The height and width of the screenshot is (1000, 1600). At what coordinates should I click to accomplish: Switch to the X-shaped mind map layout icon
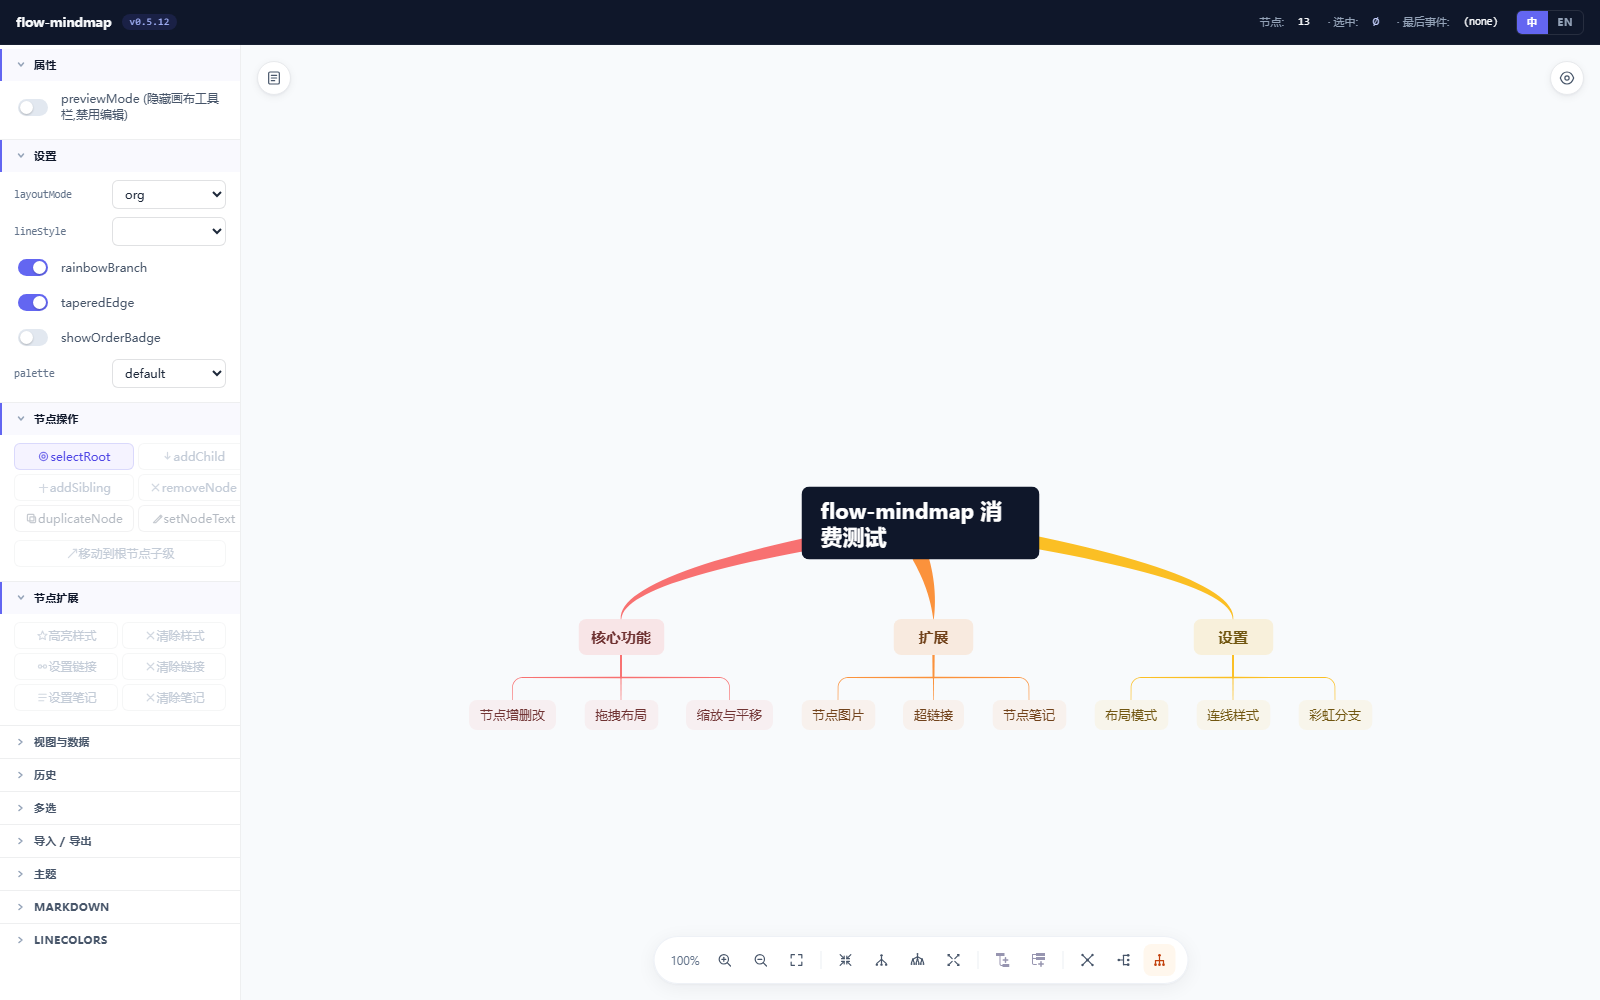1087,960
